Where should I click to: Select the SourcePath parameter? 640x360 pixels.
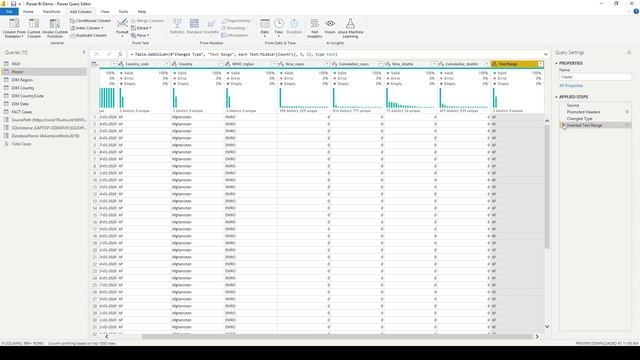44,120
